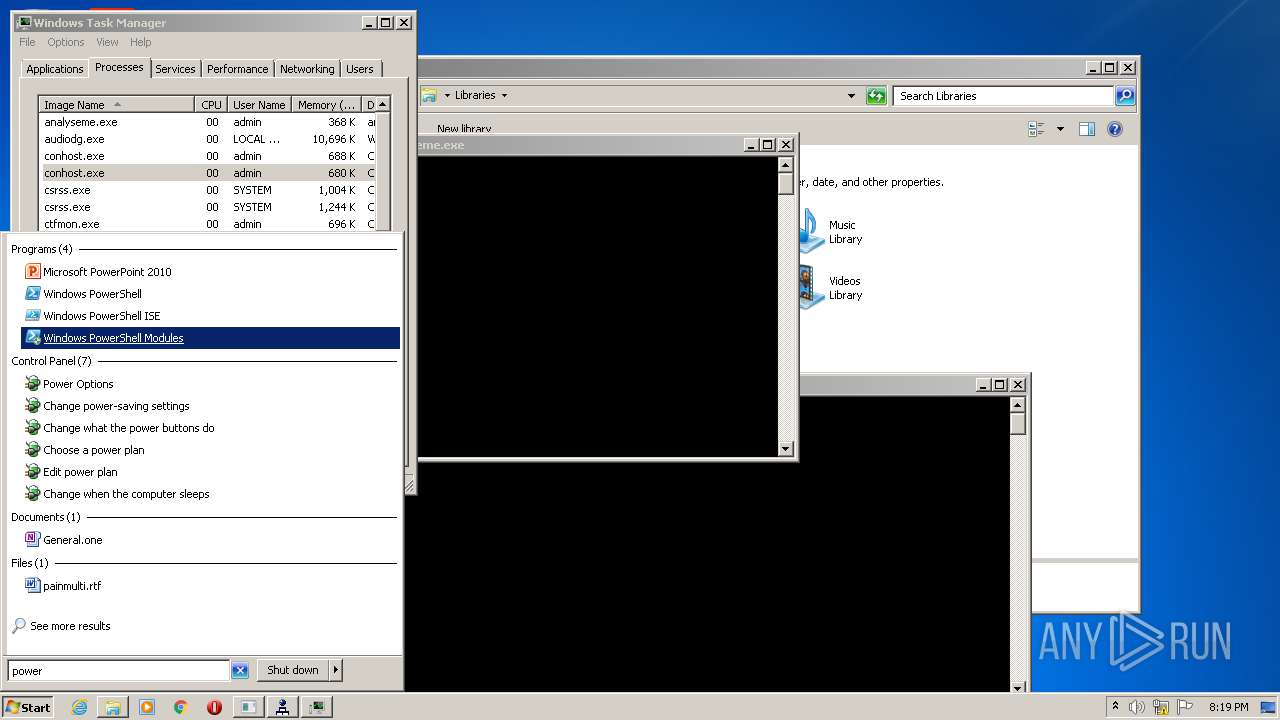Open address bar history dropdown in Explorer

[851, 96]
